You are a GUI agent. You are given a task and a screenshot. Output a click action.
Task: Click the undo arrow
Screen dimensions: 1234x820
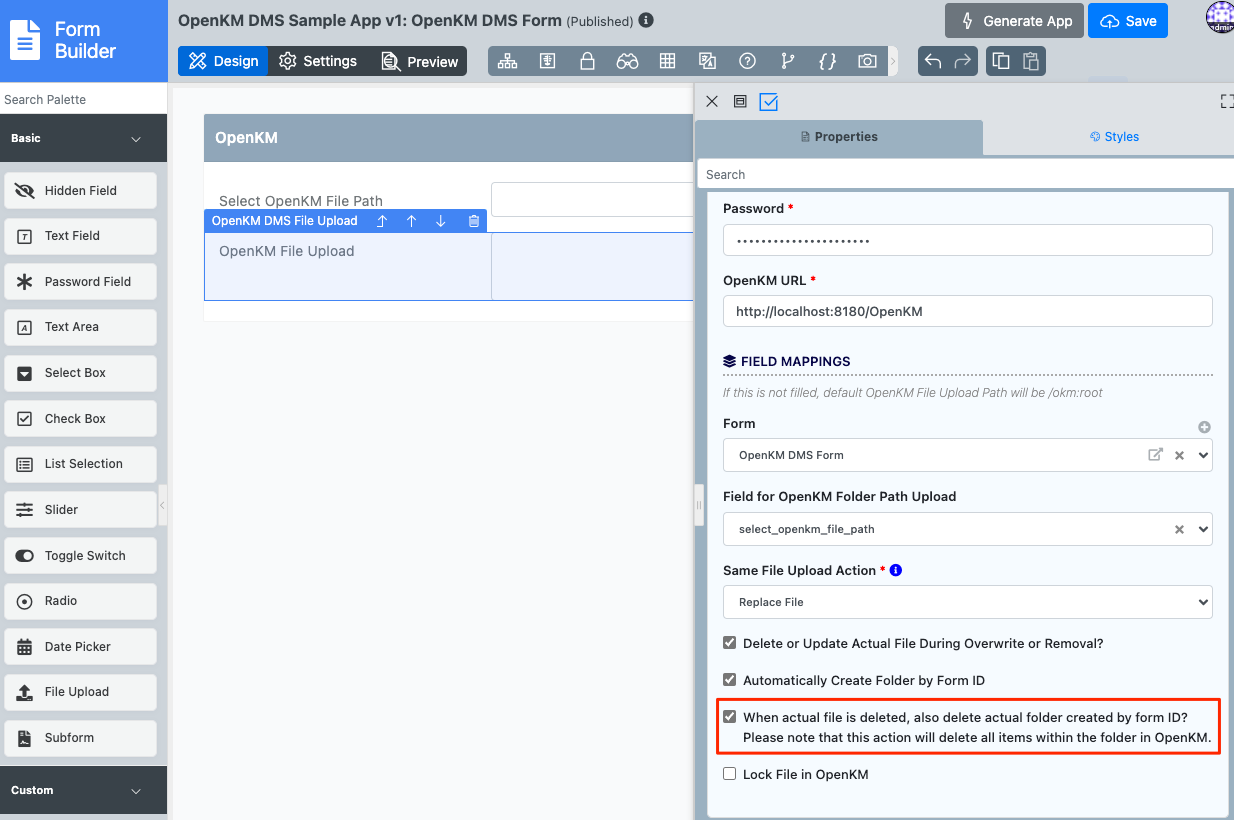[933, 61]
